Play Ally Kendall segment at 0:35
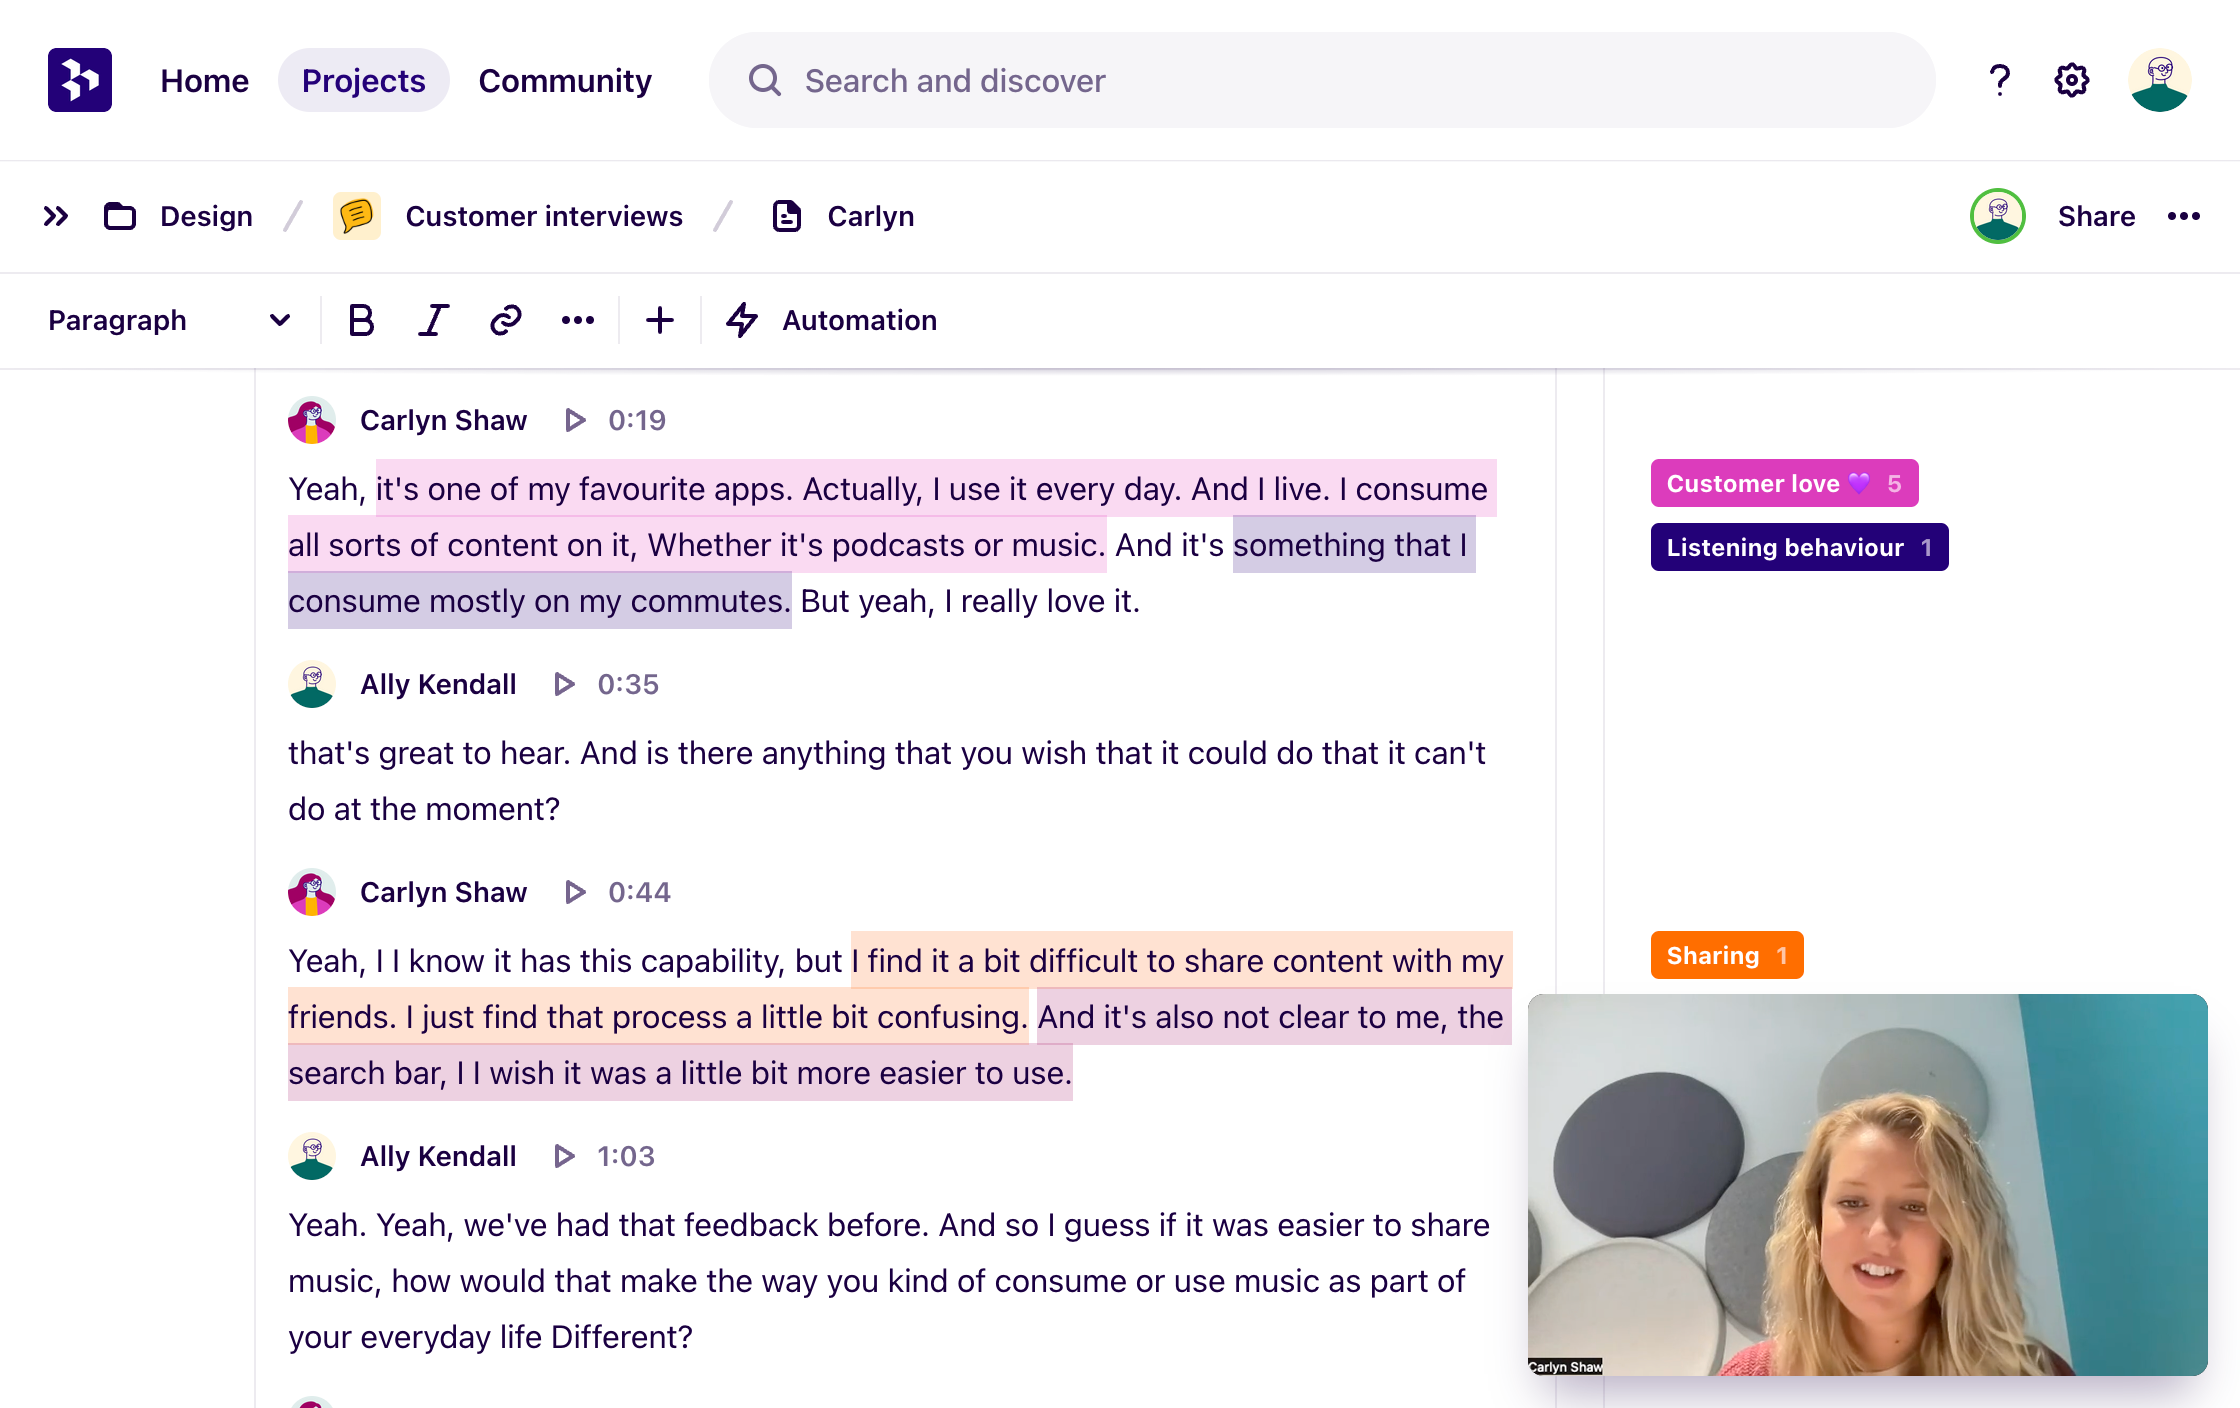Viewport: 2240px width, 1408px height. click(x=564, y=684)
